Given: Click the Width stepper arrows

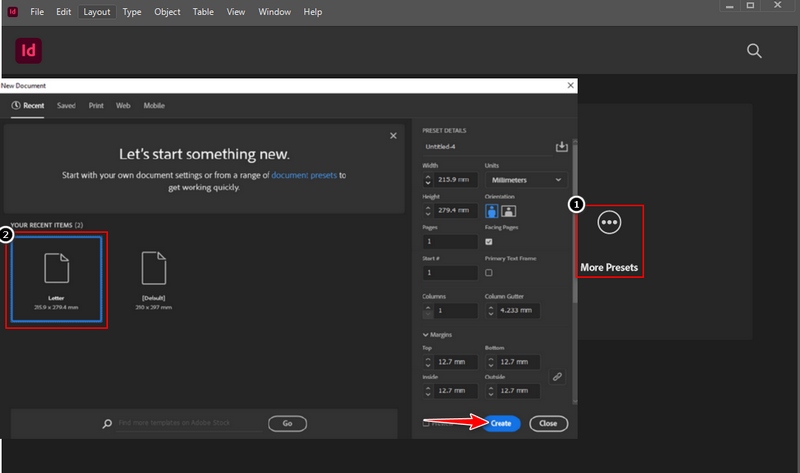Looking at the screenshot, I should (430, 181).
